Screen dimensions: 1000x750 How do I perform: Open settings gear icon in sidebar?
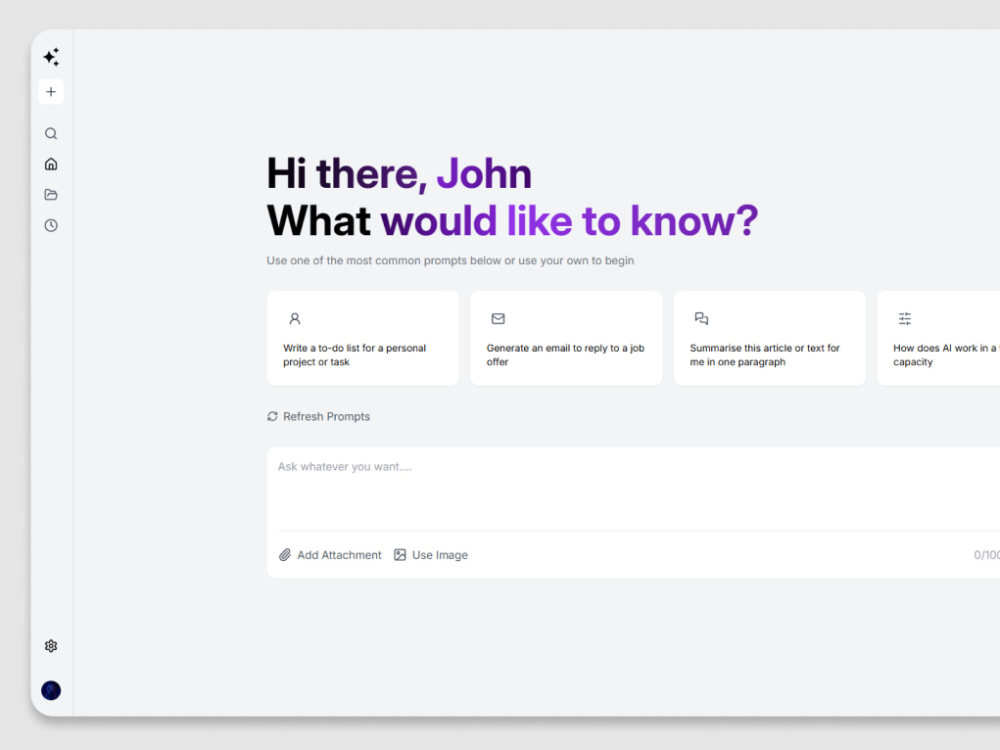(51, 646)
